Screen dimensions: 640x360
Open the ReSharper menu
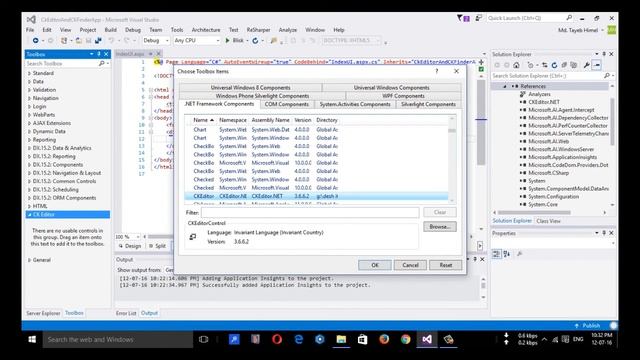[258, 30]
